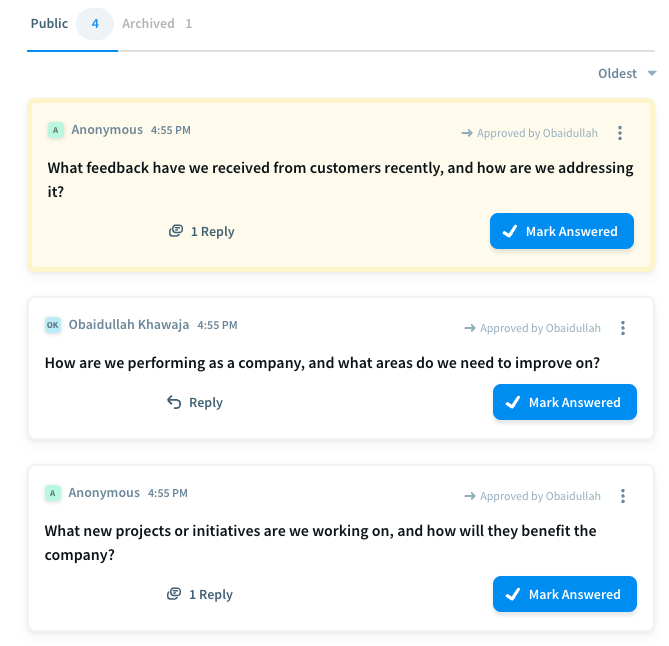Image resolution: width=669 pixels, height=646 pixels.
Task: Click the 'OK' avatar of Obaidullah Khawaja
Action: pos(53,325)
